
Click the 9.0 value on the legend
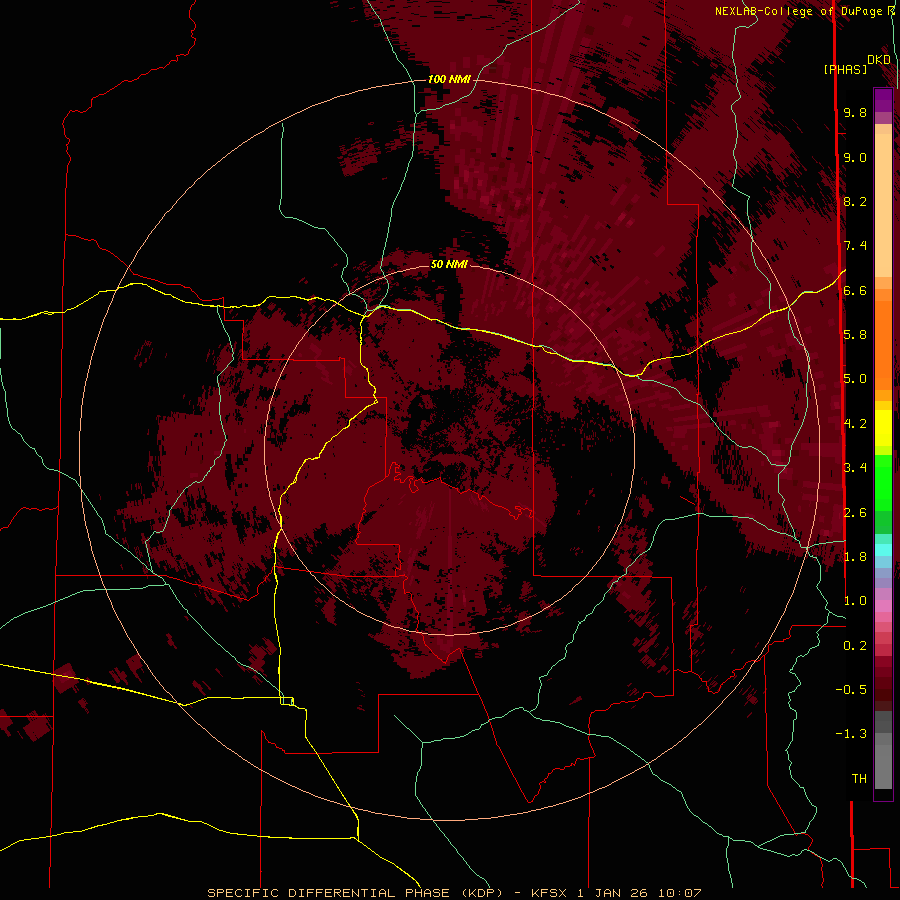855,157
